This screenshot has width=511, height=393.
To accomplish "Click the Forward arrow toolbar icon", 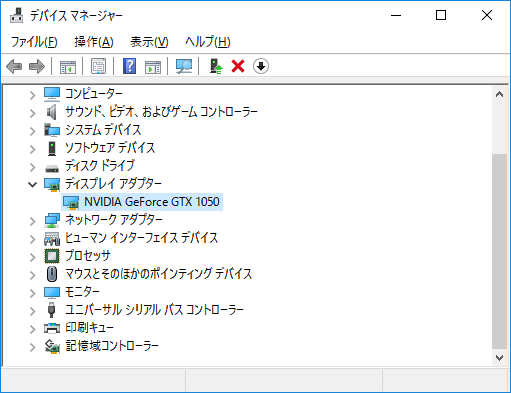I will pyautogui.click(x=37, y=66).
